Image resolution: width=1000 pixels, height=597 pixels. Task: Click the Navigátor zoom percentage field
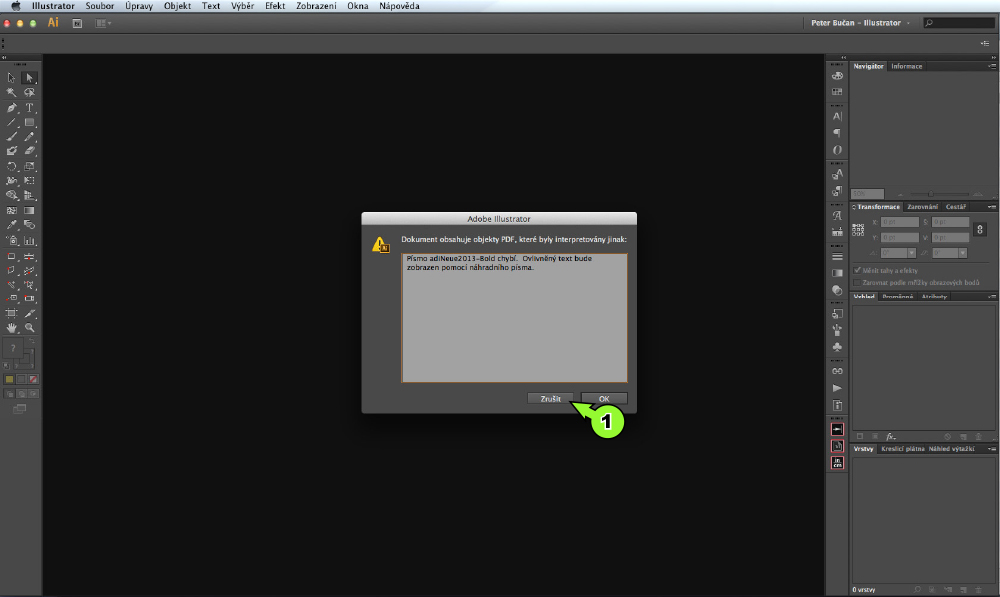(x=867, y=193)
